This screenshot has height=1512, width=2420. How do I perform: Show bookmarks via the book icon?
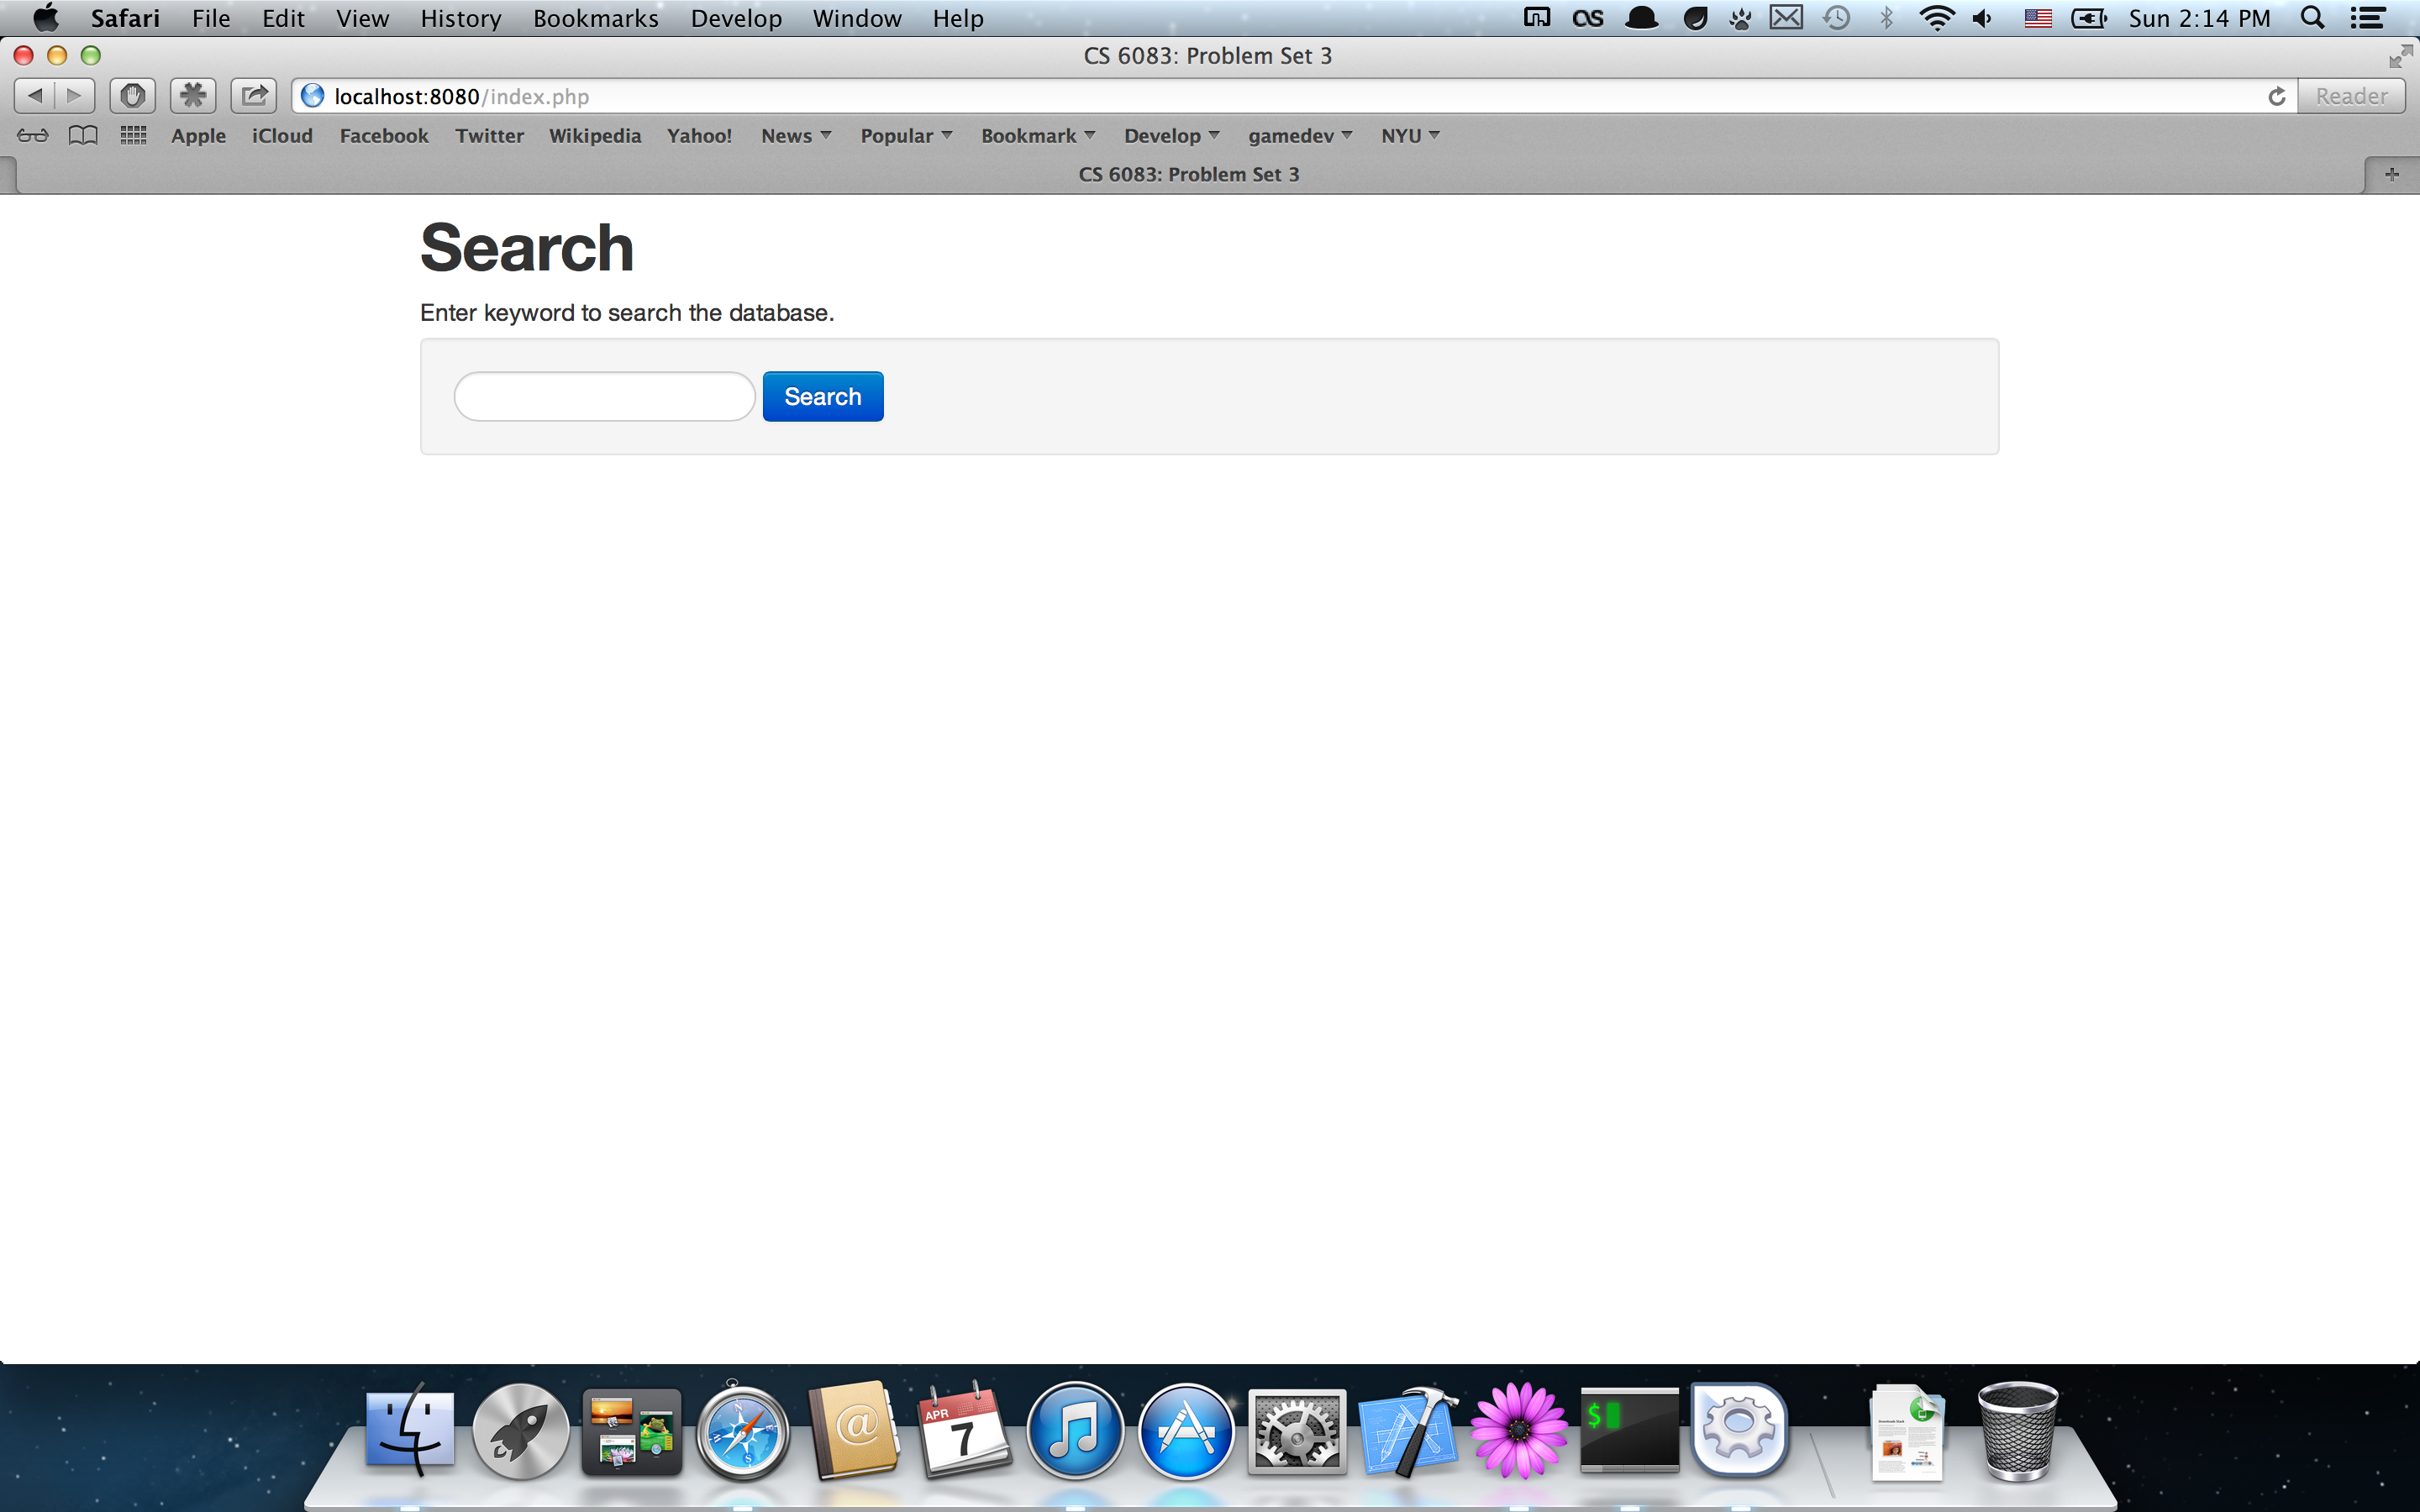[x=83, y=136]
